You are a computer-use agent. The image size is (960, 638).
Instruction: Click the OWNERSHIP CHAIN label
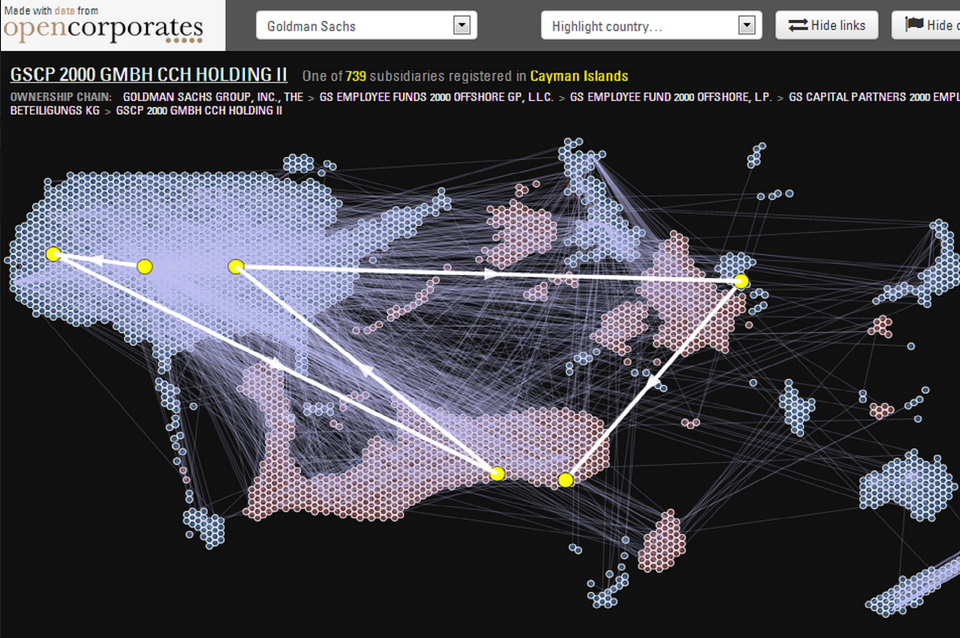[x=61, y=97]
